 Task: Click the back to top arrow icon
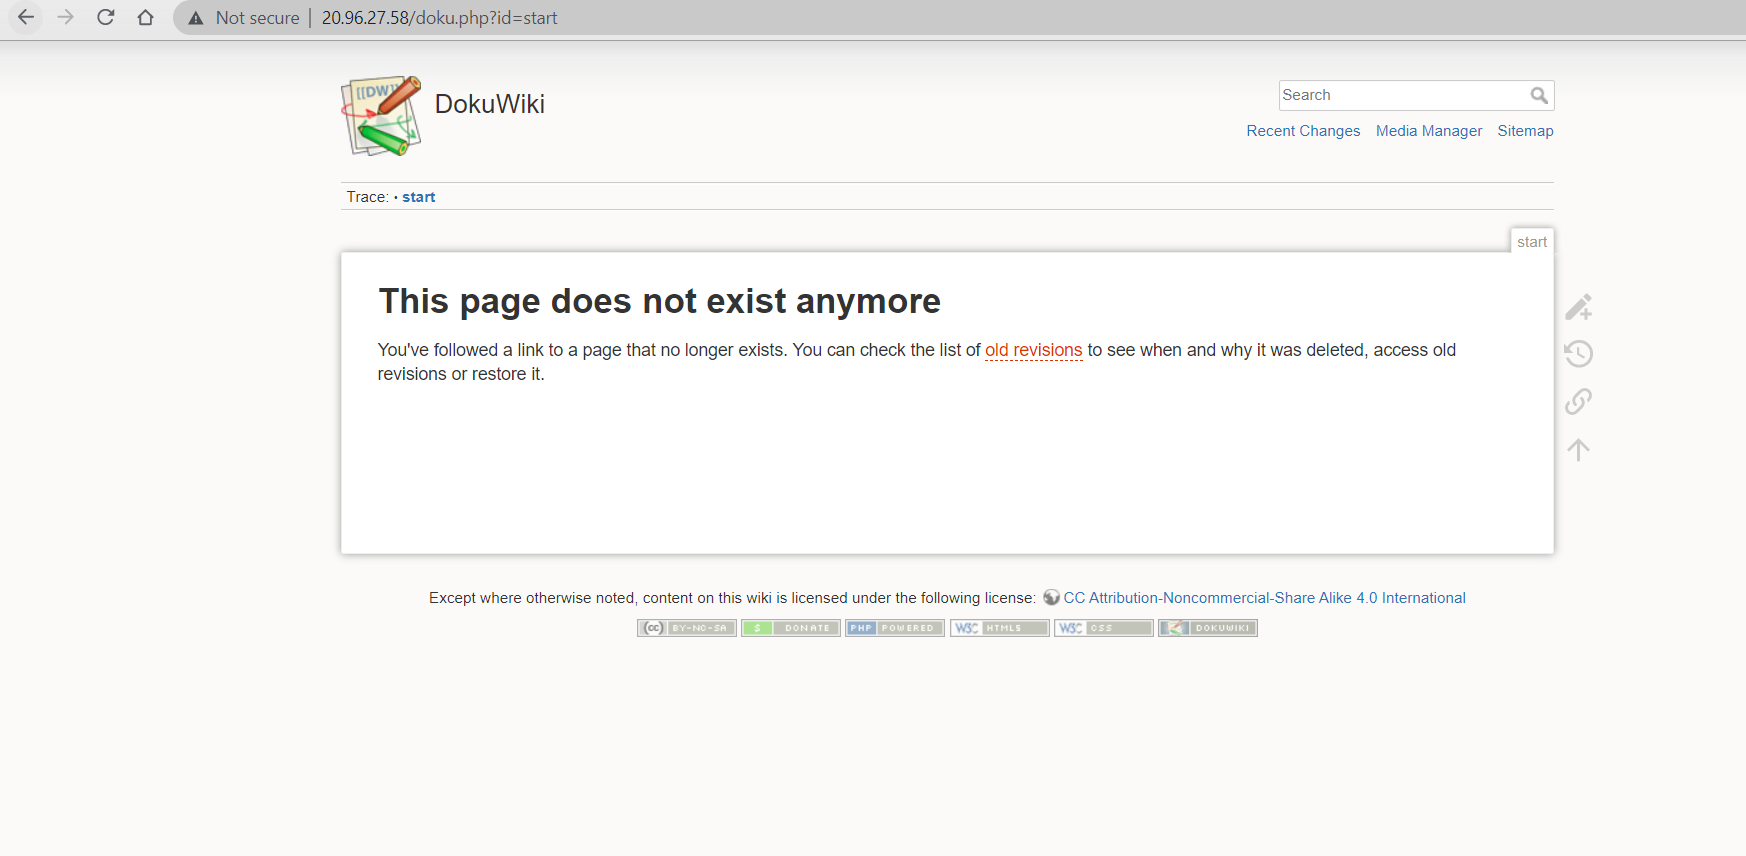[x=1578, y=450]
